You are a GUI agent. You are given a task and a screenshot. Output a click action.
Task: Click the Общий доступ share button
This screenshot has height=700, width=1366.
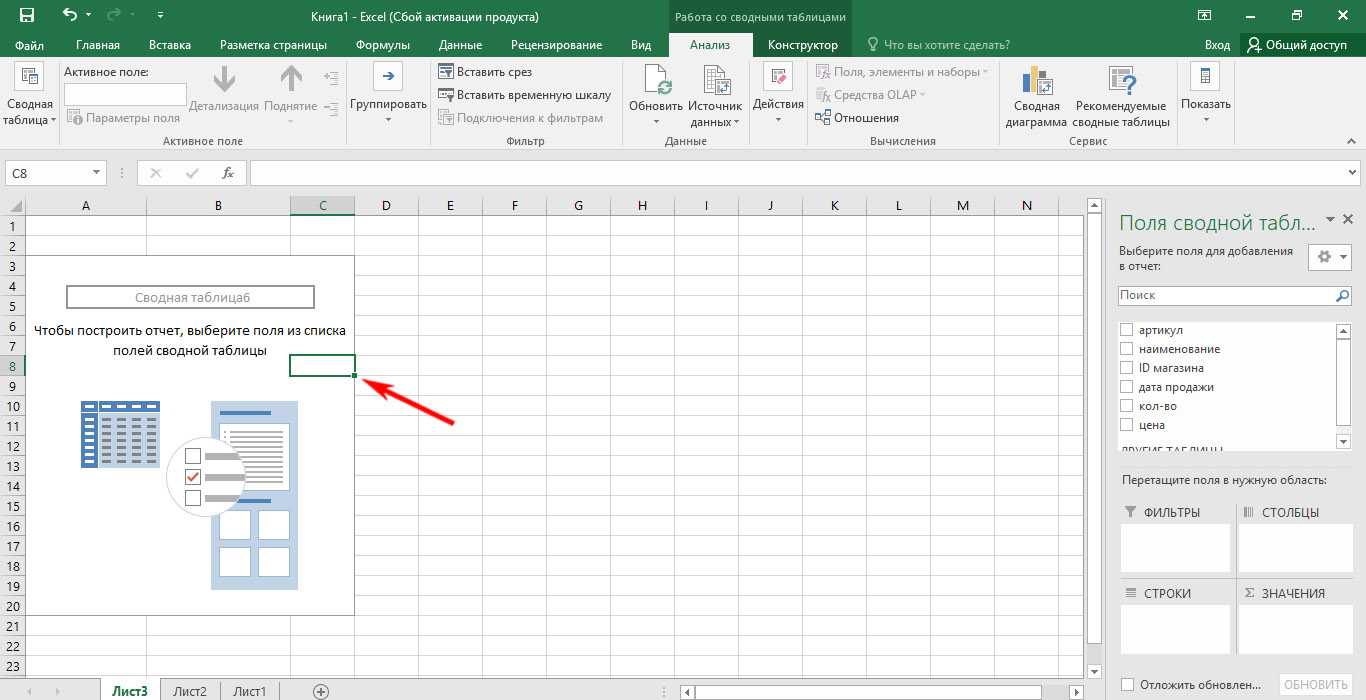(x=1297, y=45)
